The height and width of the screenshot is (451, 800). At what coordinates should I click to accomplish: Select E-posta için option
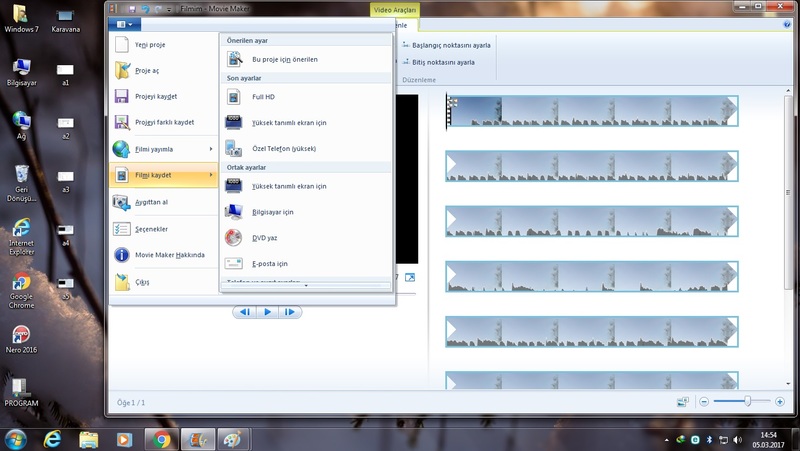[x=306, y=264]
